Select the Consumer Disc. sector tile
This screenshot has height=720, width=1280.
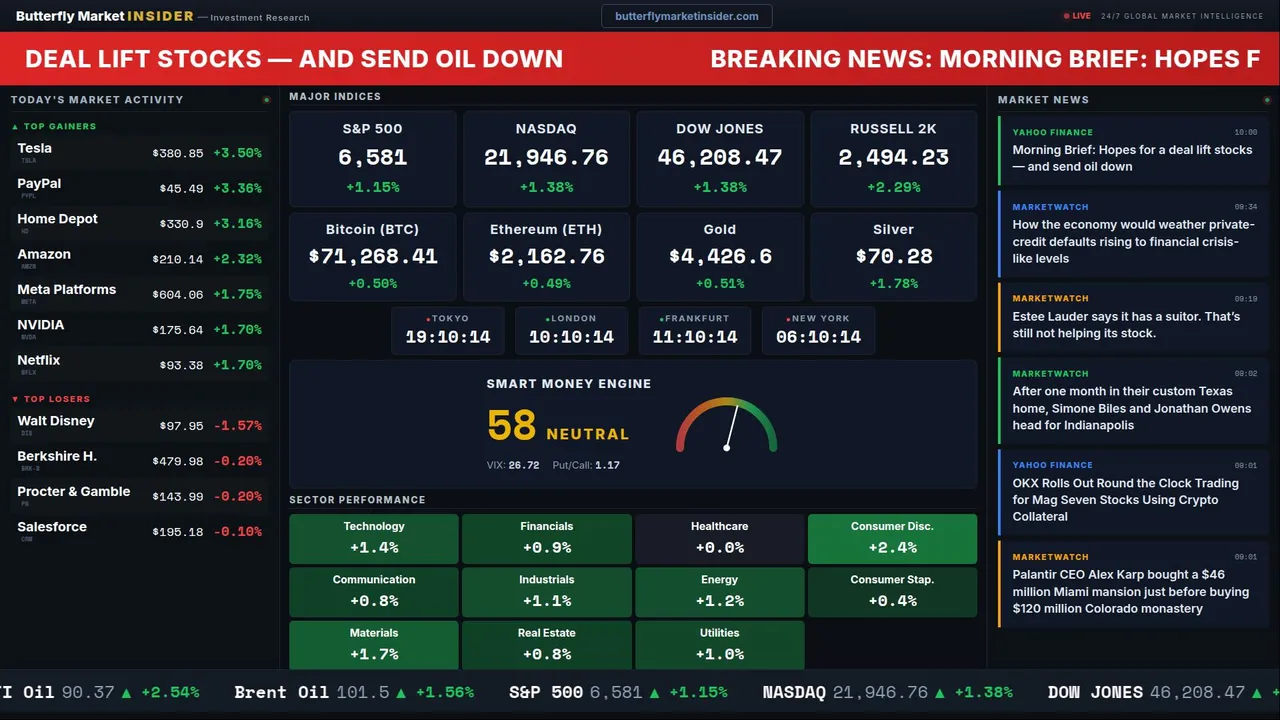tap(892, 538)
